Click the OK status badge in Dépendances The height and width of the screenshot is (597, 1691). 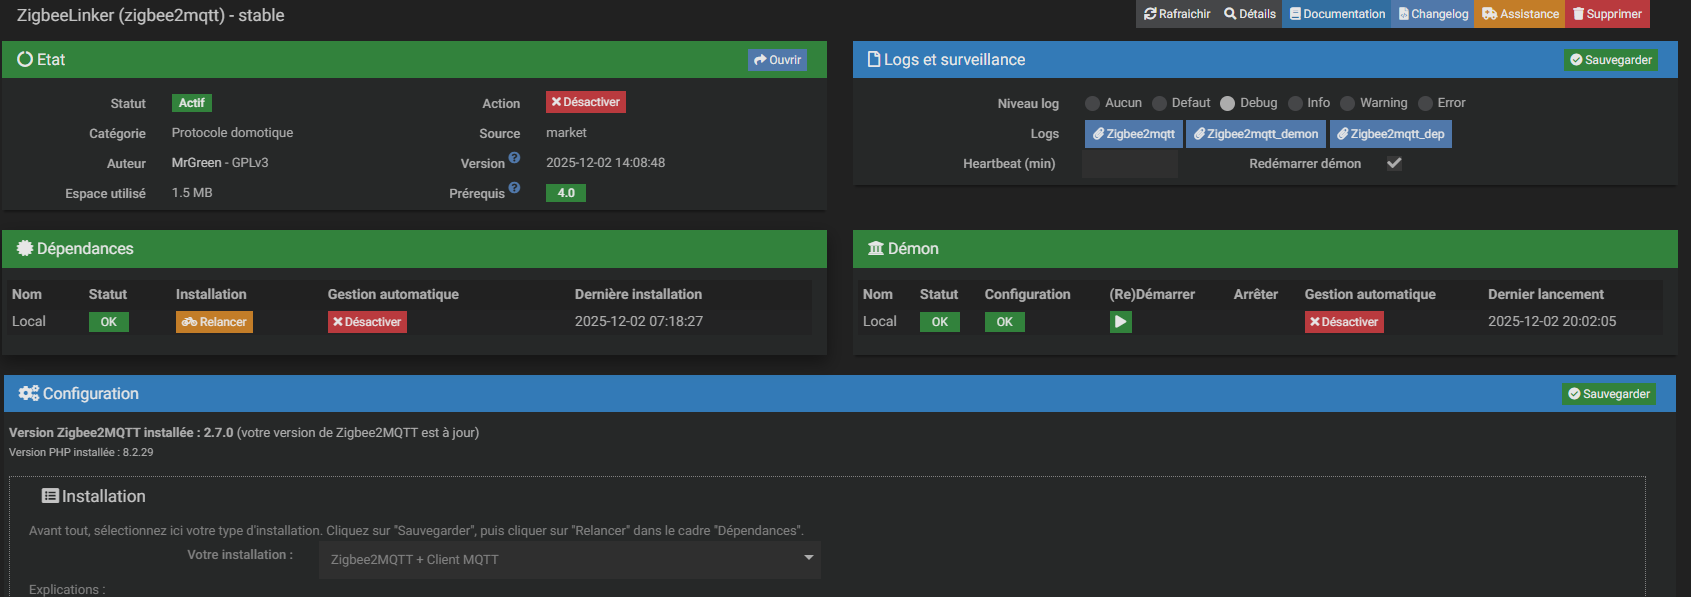[109, 322]
